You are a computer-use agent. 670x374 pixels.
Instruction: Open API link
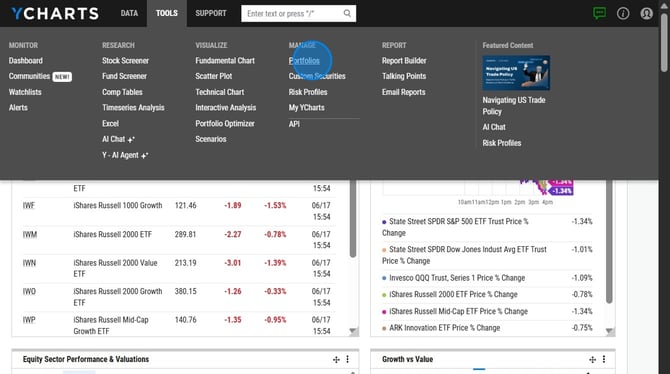coord(294,124)
